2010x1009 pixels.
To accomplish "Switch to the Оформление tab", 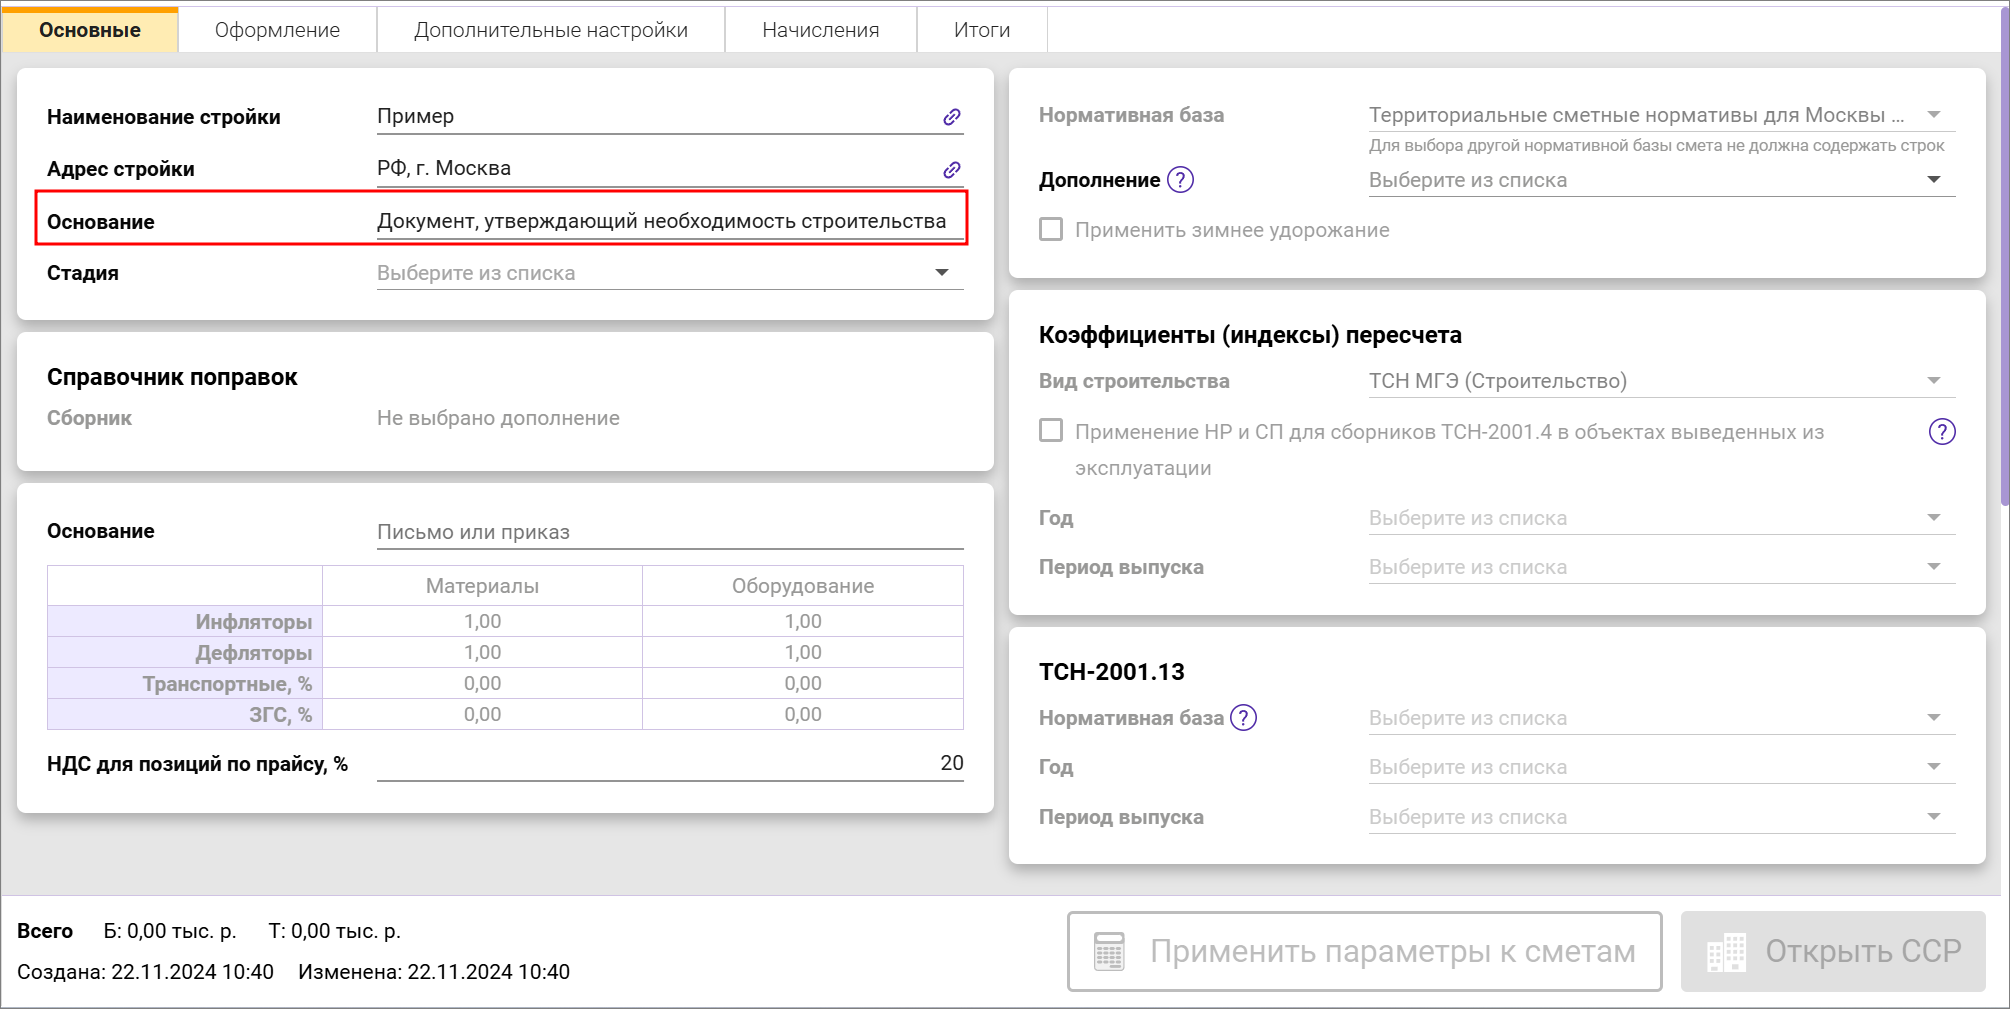I will (x=277, y=30).
